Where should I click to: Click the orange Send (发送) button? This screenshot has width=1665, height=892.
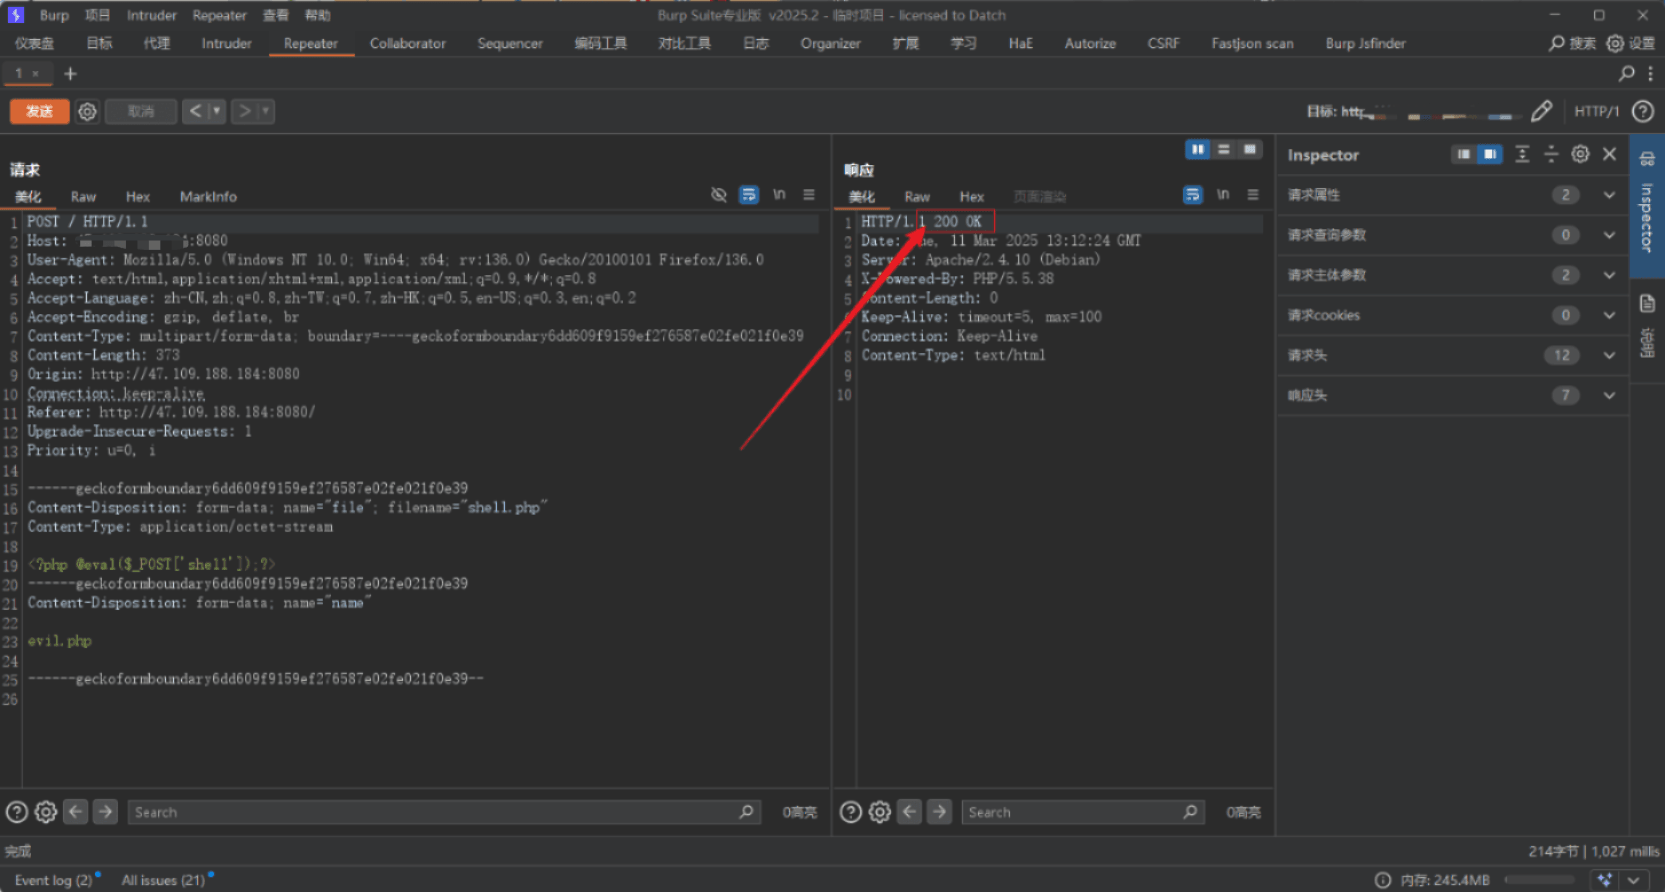(39, 111)
